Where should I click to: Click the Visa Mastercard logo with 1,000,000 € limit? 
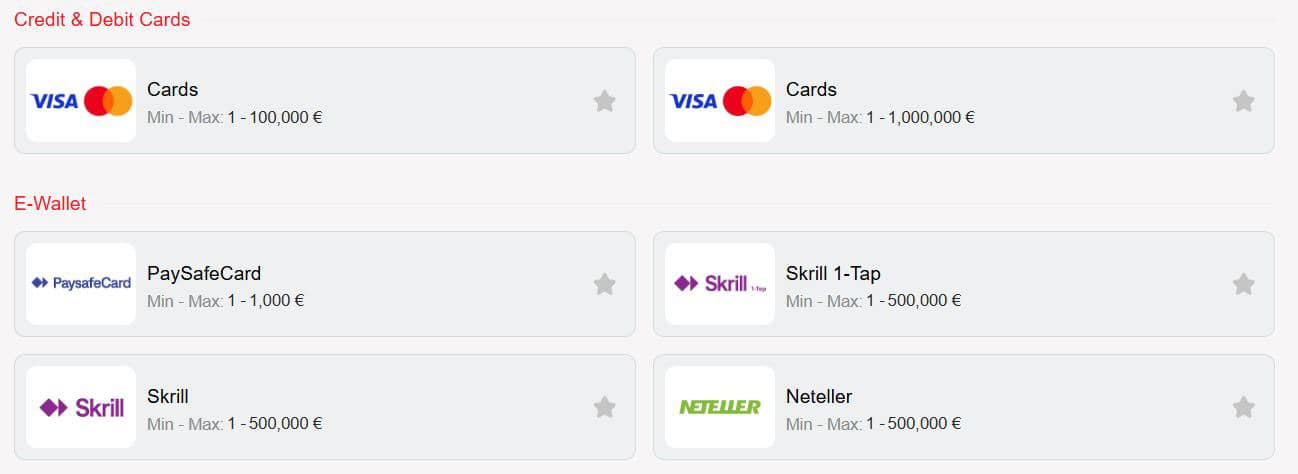click(x=720, y=101)
